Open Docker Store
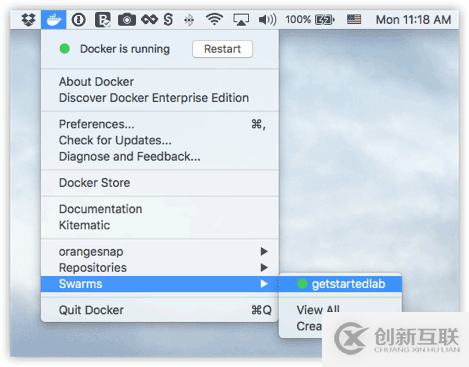Image resolution: width=469 pixels, height=367 pixels. (x=160, y=183)
